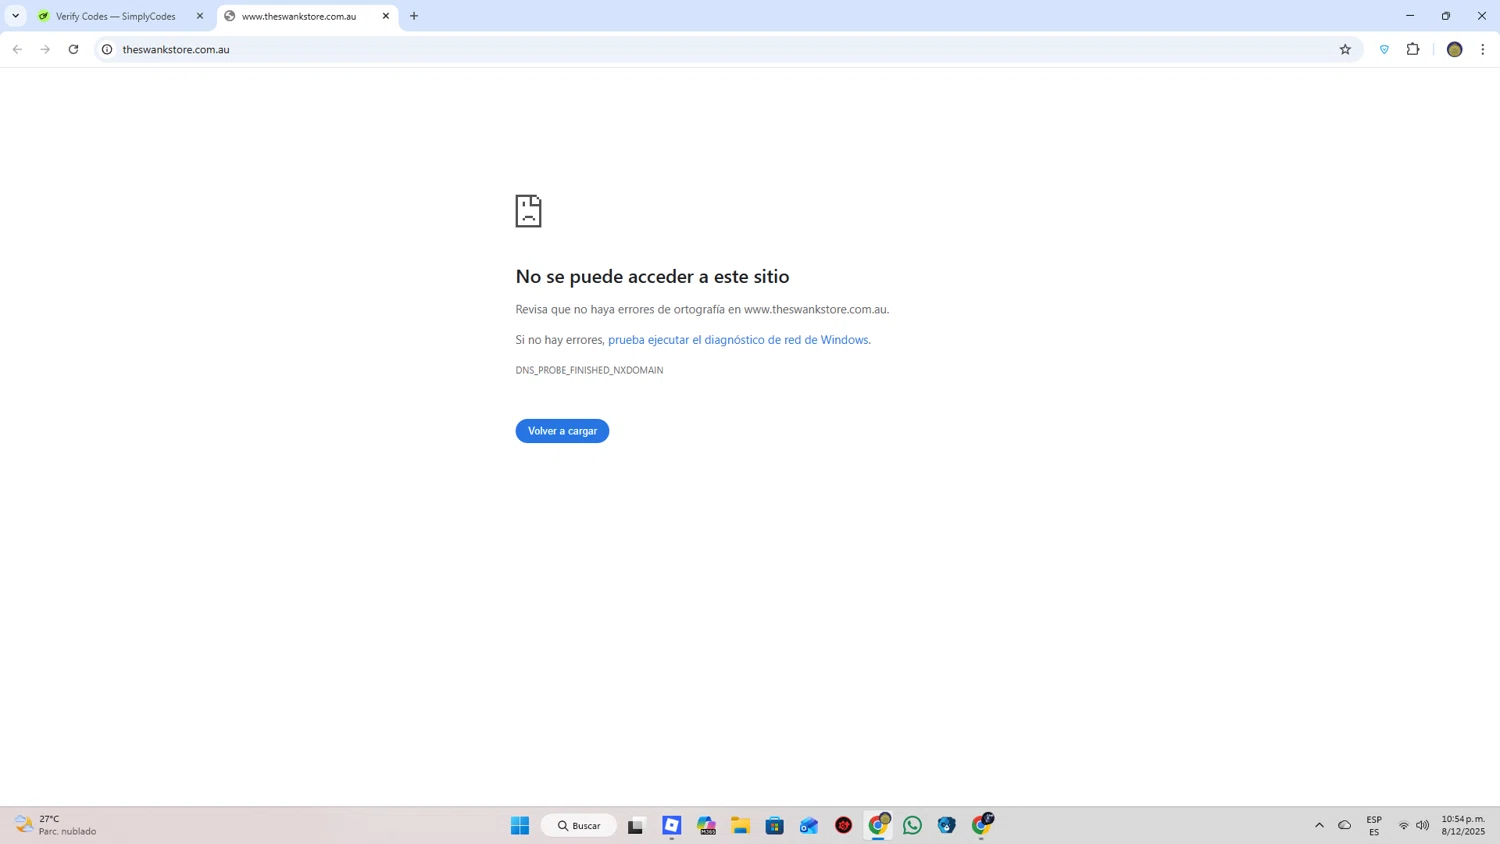
Task: Open a new browser tab
Action: [414, 16]
